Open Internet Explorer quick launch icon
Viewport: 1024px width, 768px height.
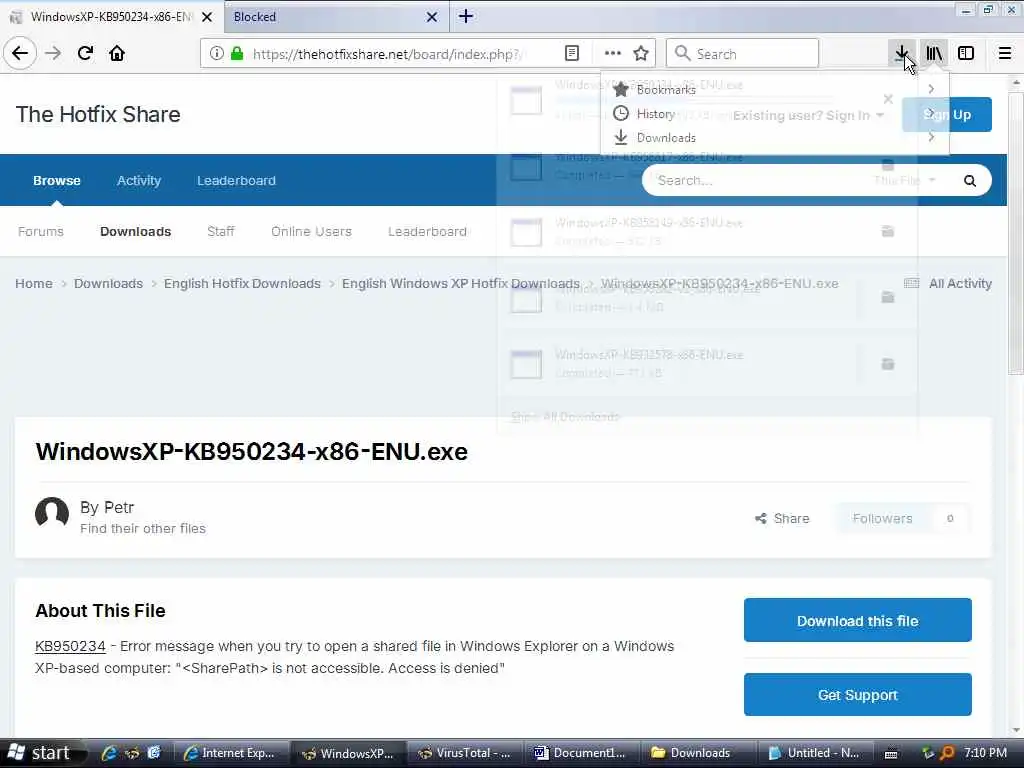pyautogui.click(x=109, y=753)
